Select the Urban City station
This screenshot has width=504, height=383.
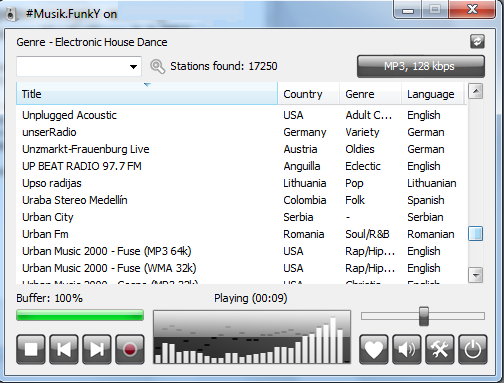point(242,217)
